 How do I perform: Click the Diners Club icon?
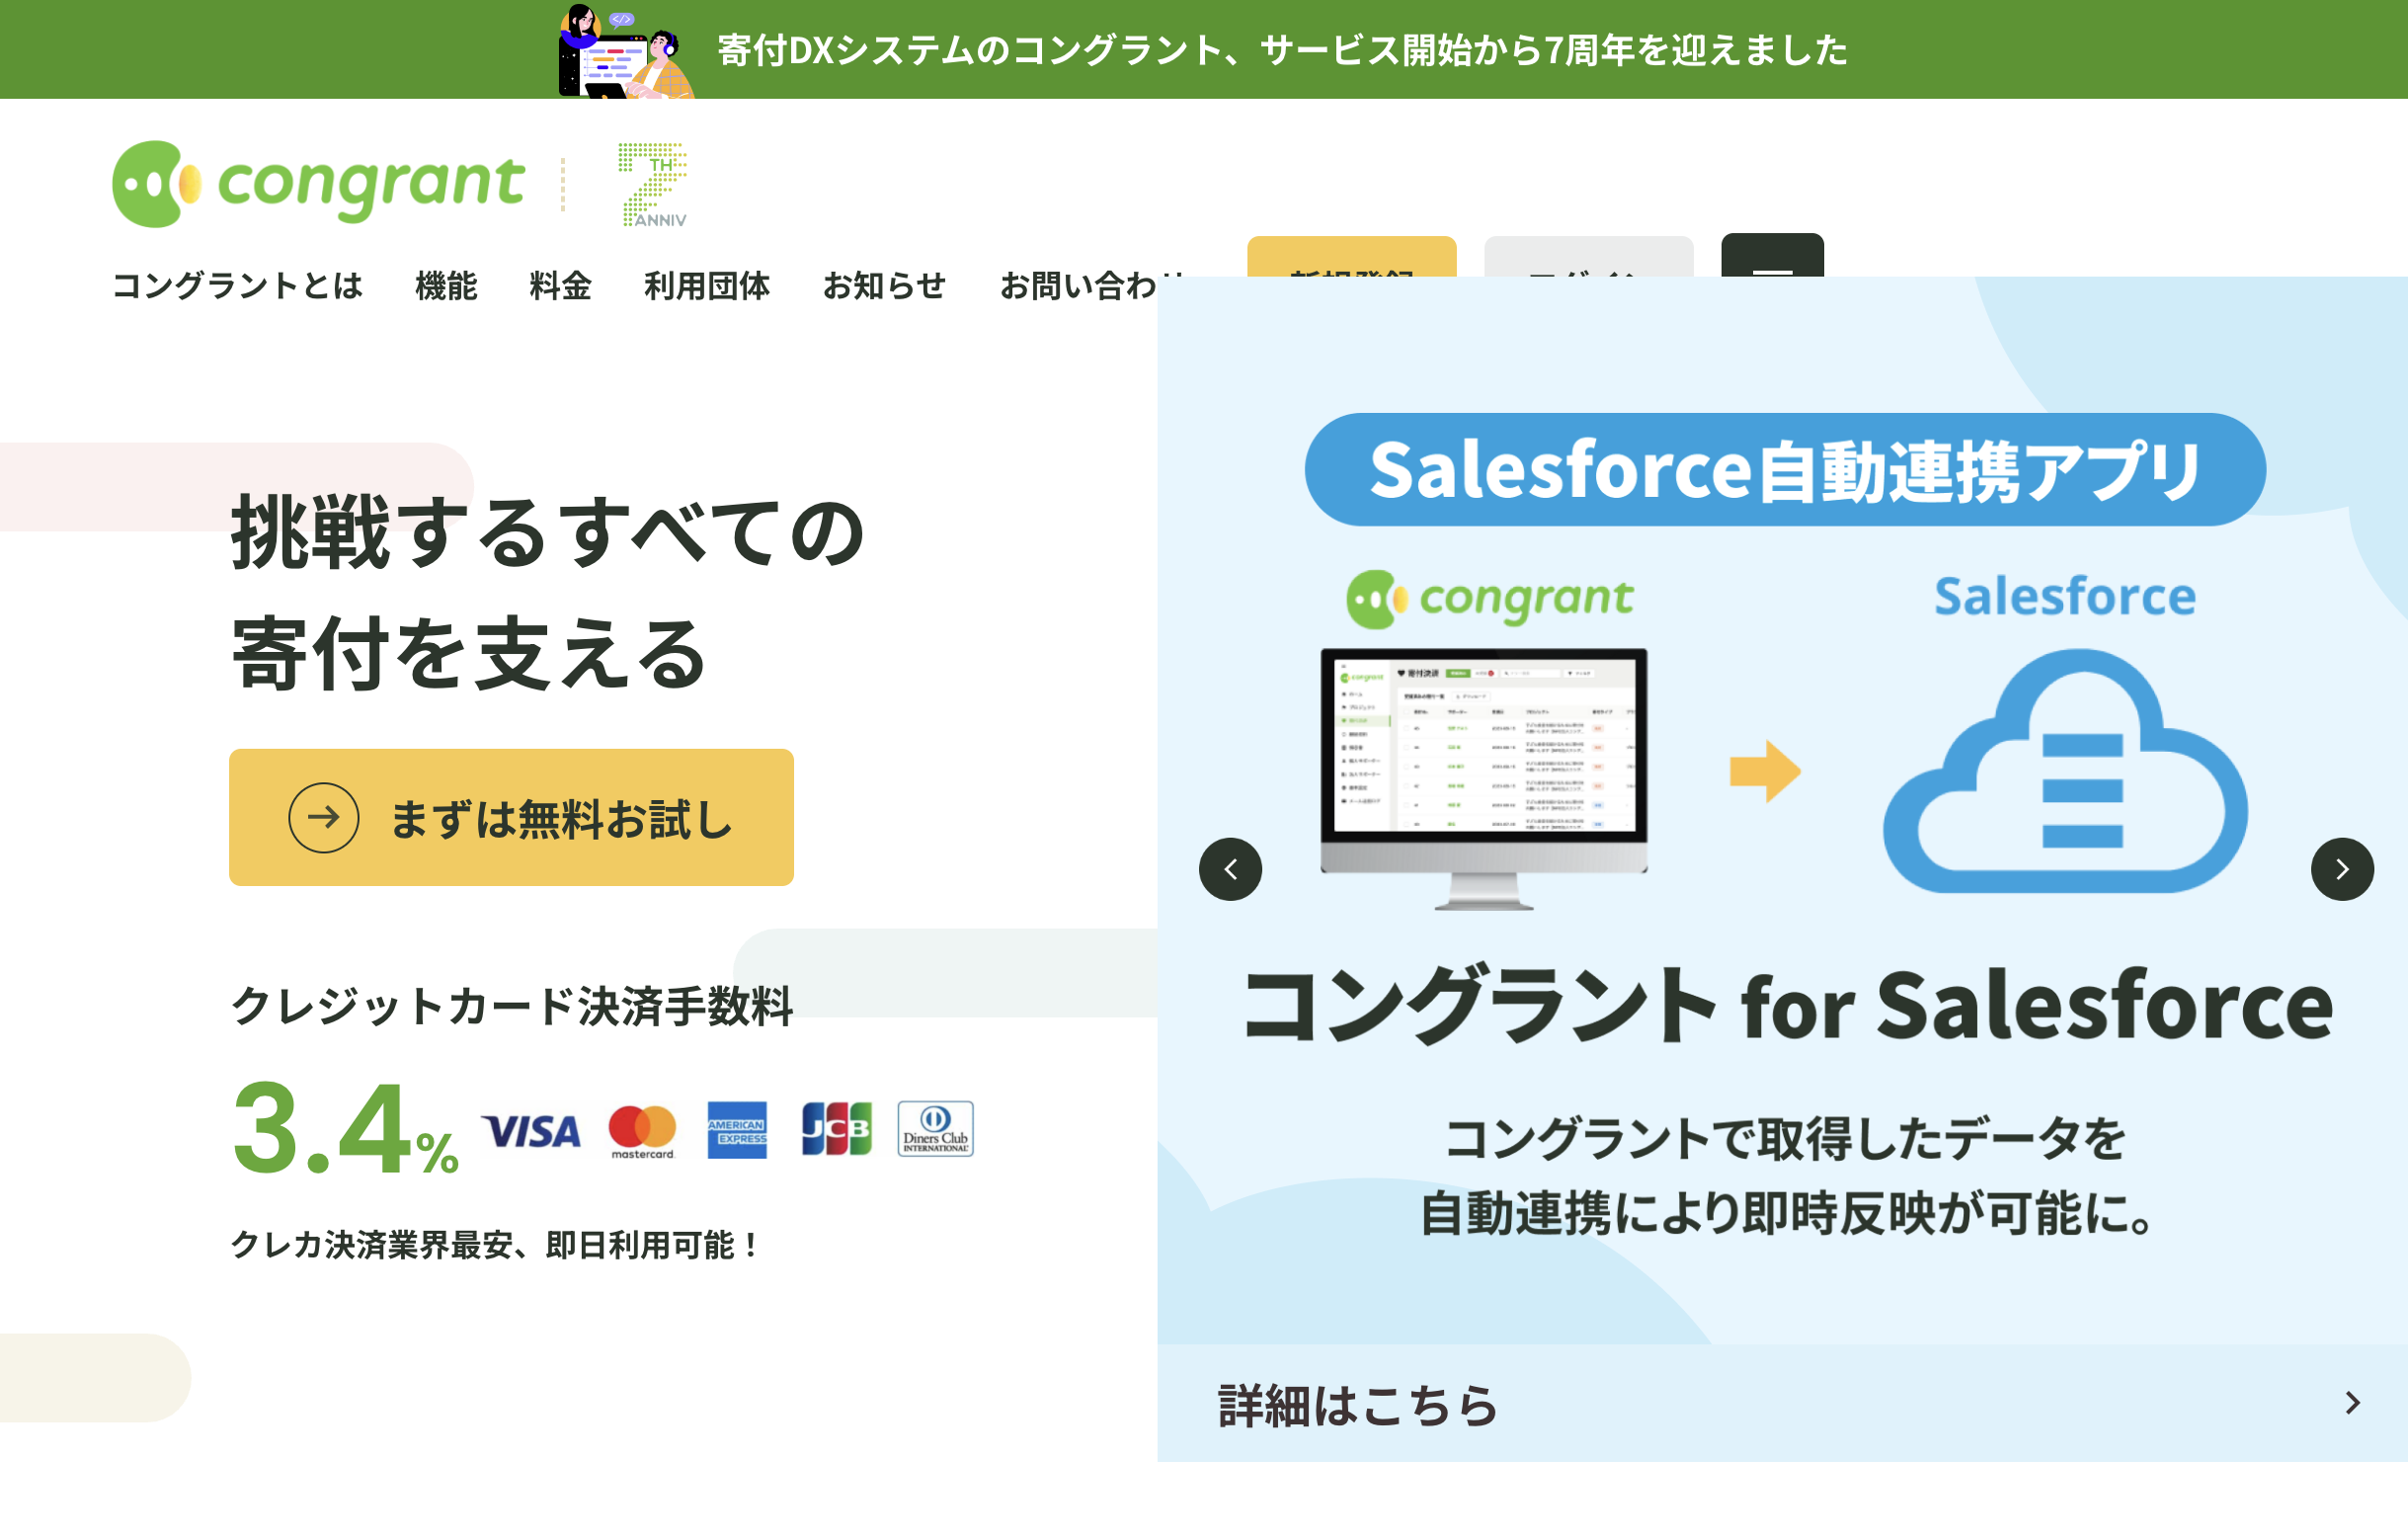click(933, 1129)
